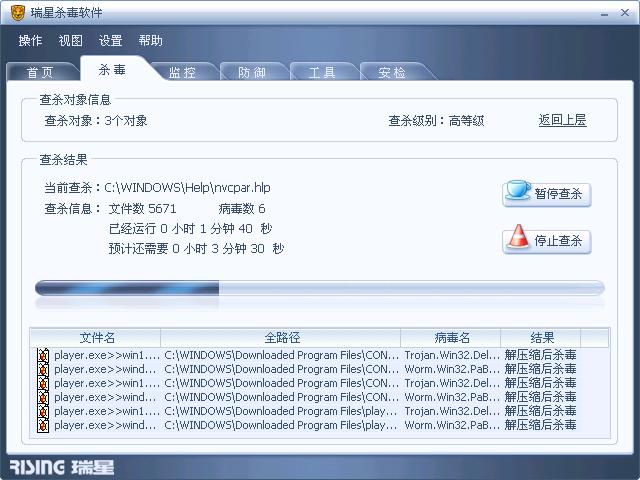Switch to the 工具 tab
This screenshot has height=480, width=640.
pos(322,72)
